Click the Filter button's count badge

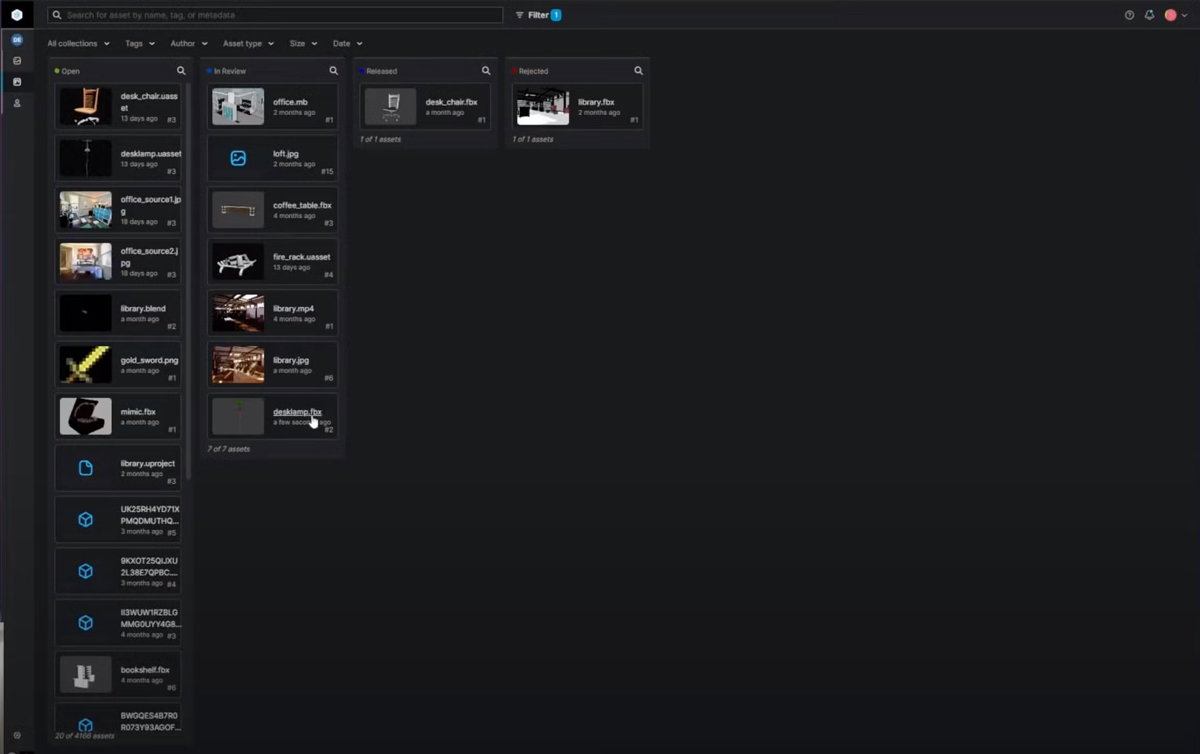point(556,15)
